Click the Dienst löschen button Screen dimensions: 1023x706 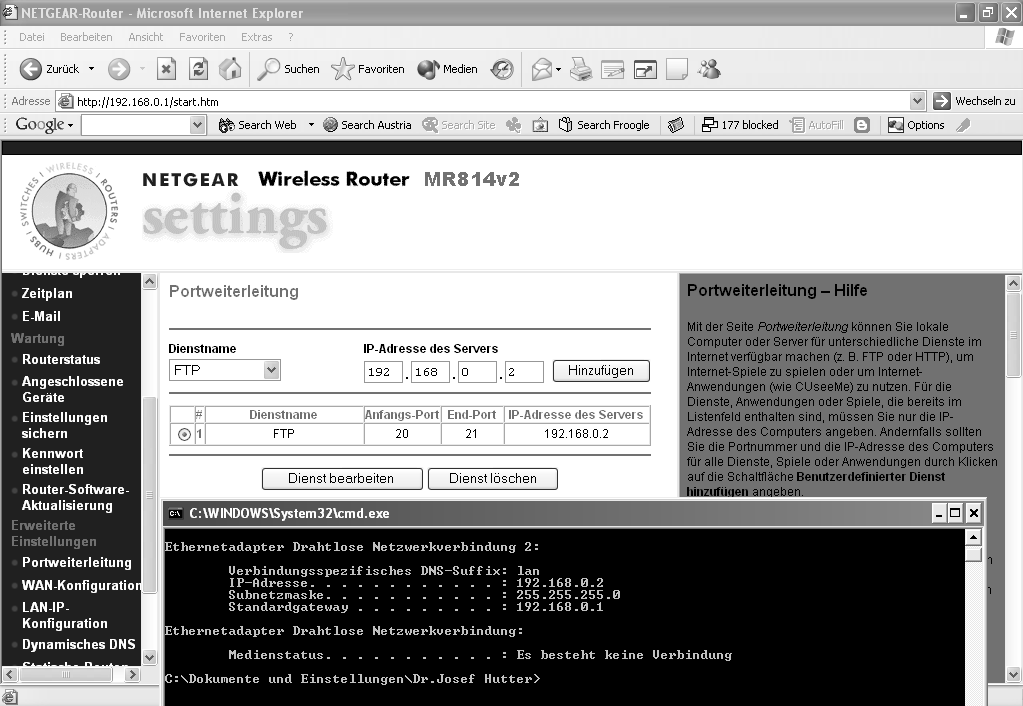coord(493,479)
